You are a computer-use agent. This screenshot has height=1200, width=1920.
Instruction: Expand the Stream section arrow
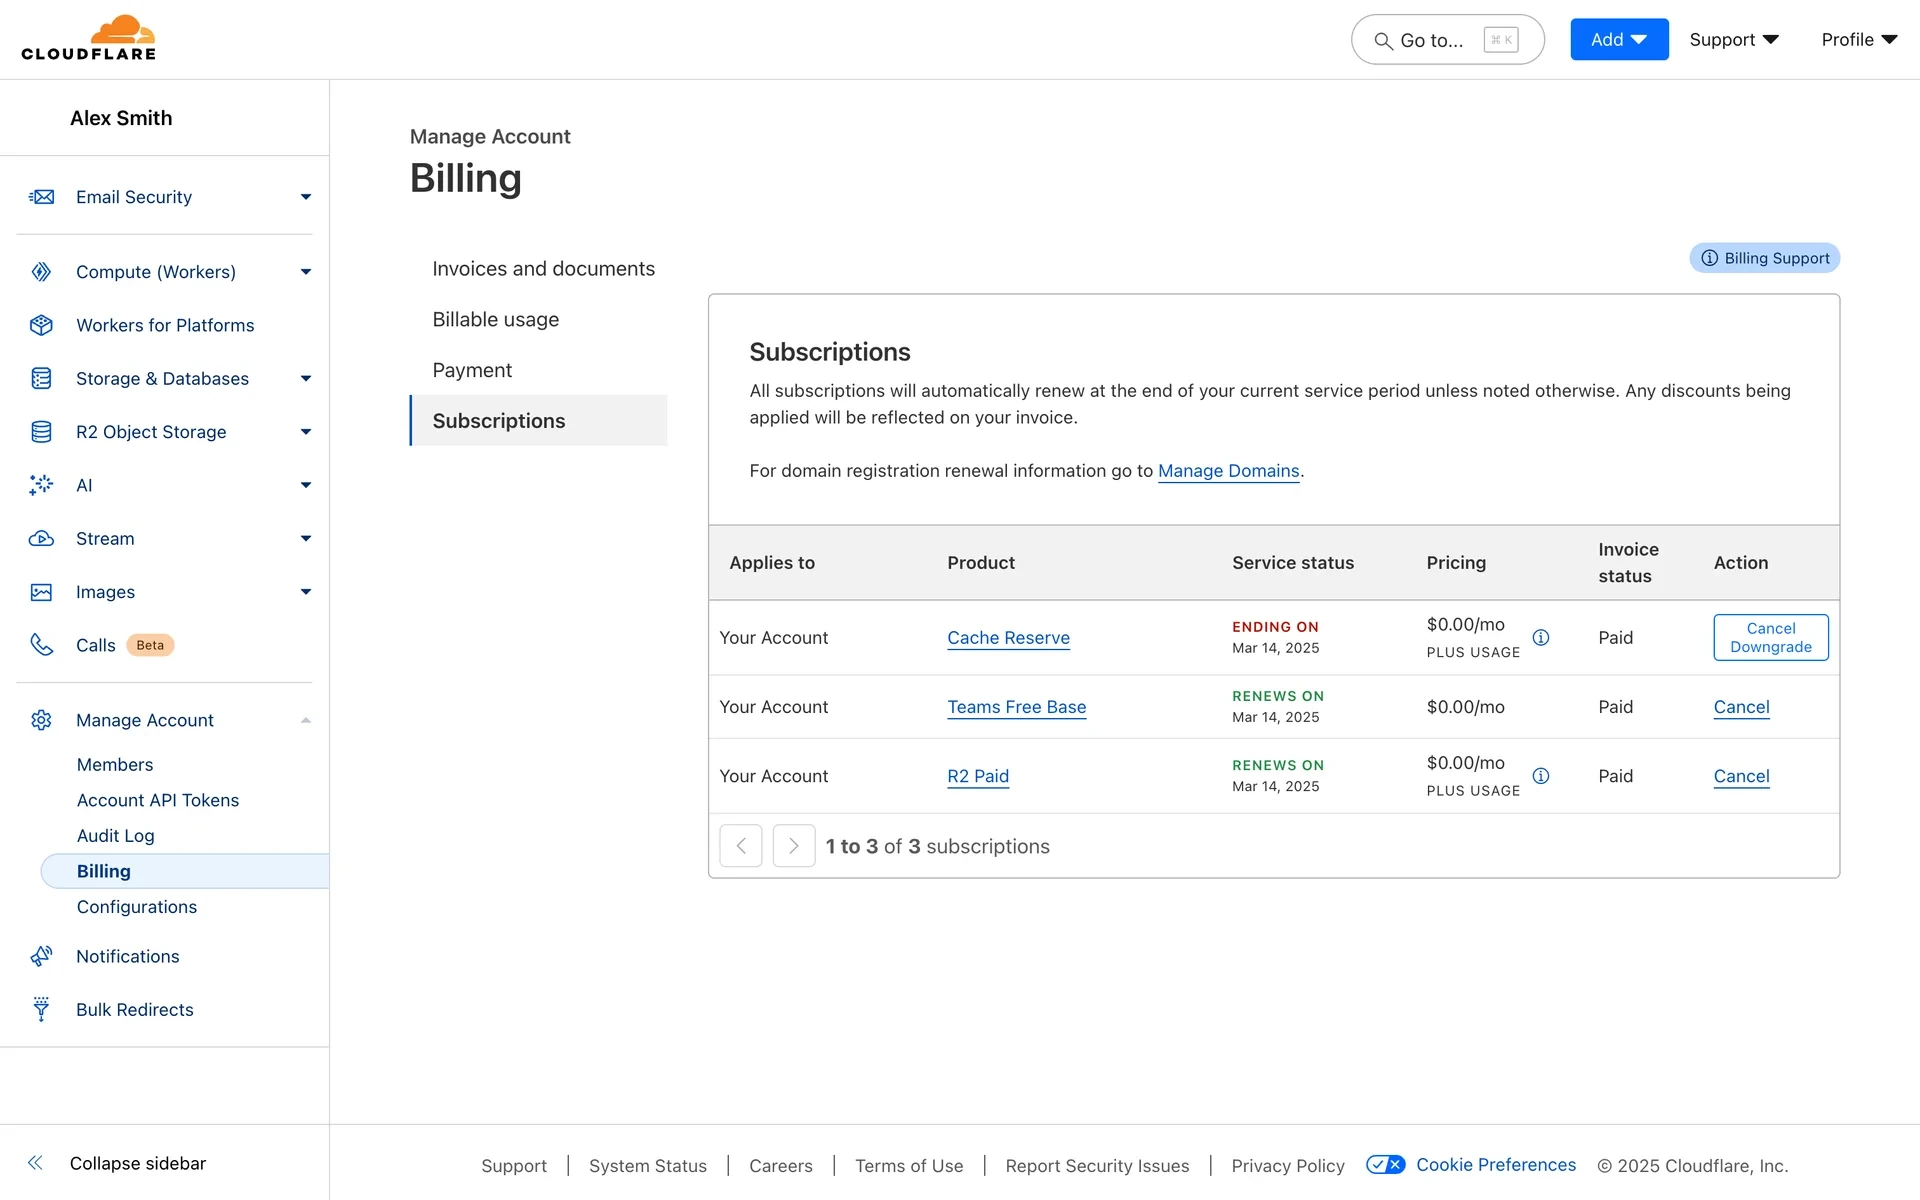(306, 538)
